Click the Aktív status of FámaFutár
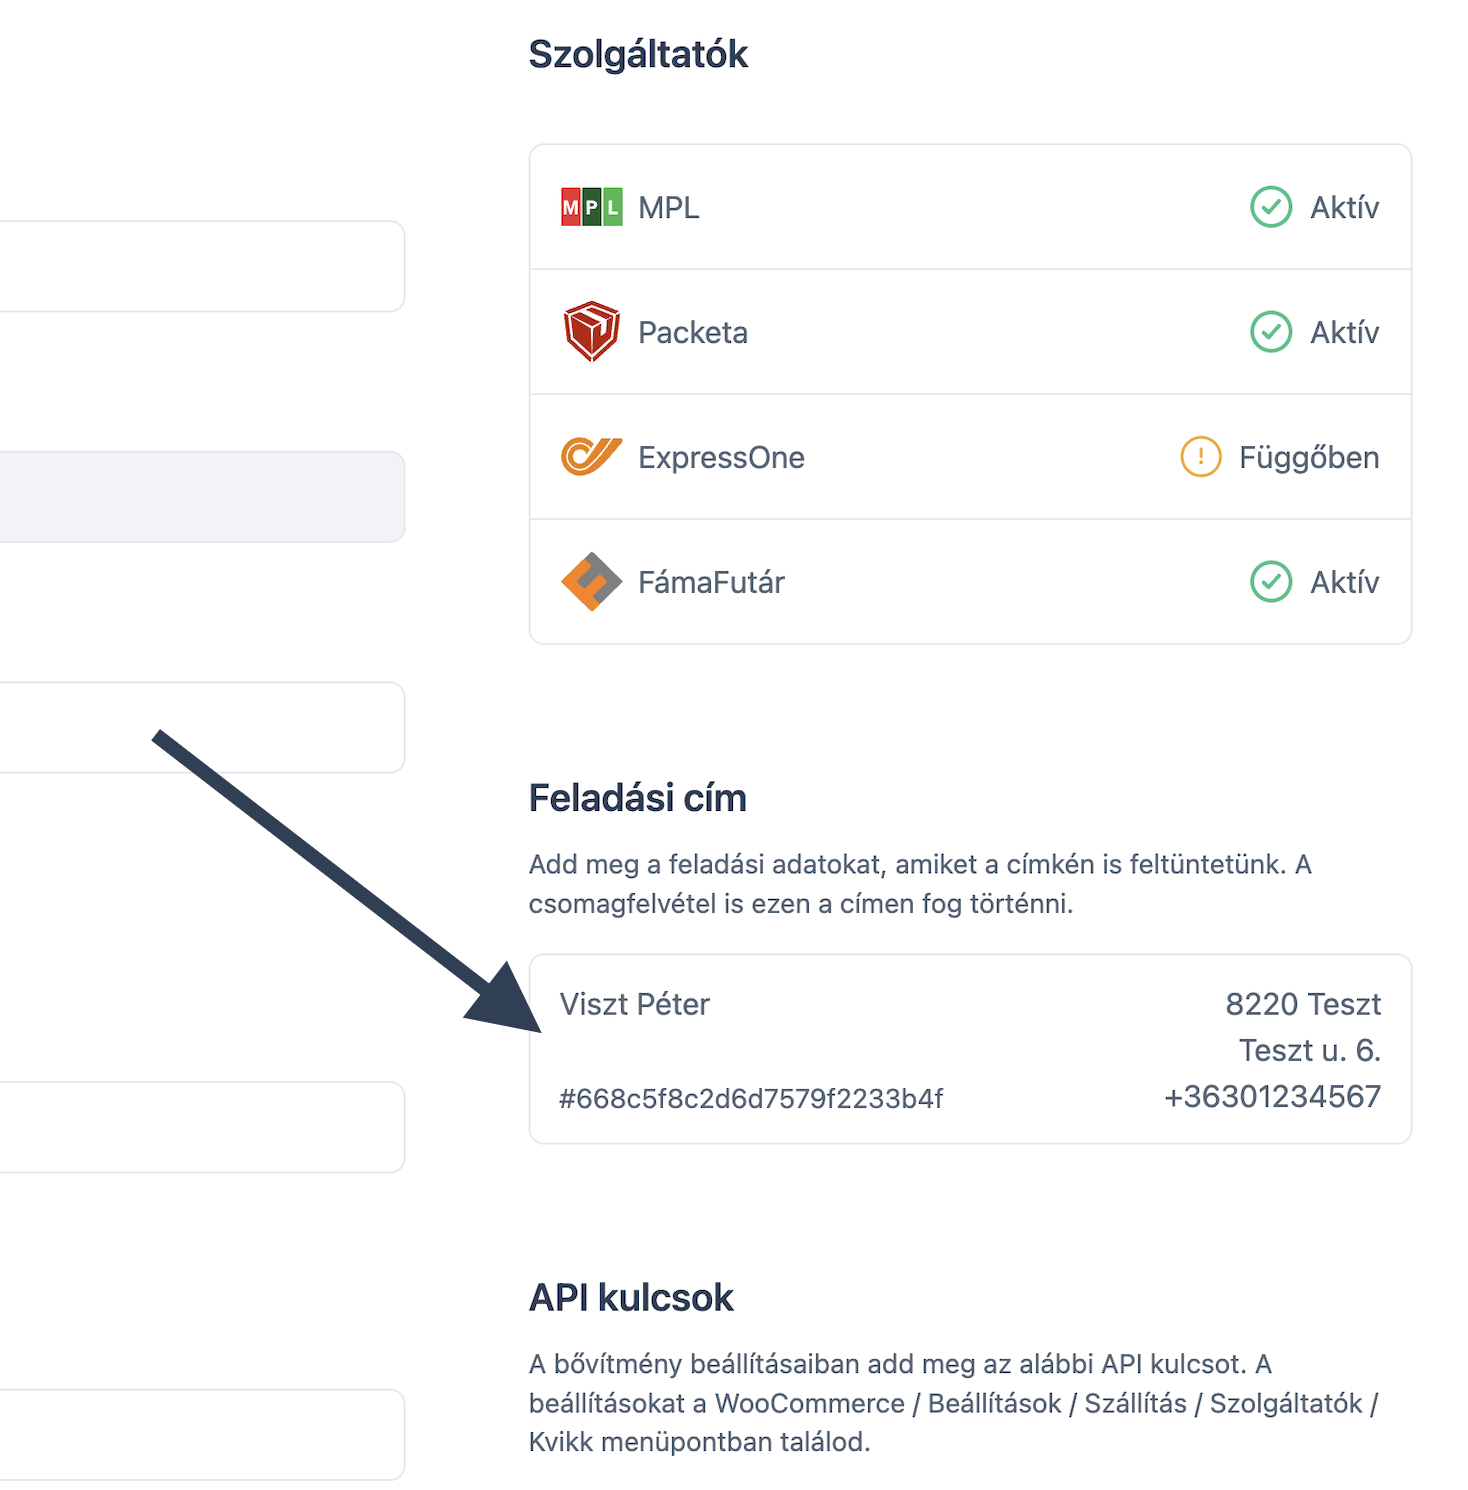 pyautogui.click(x=1344, y=582)
